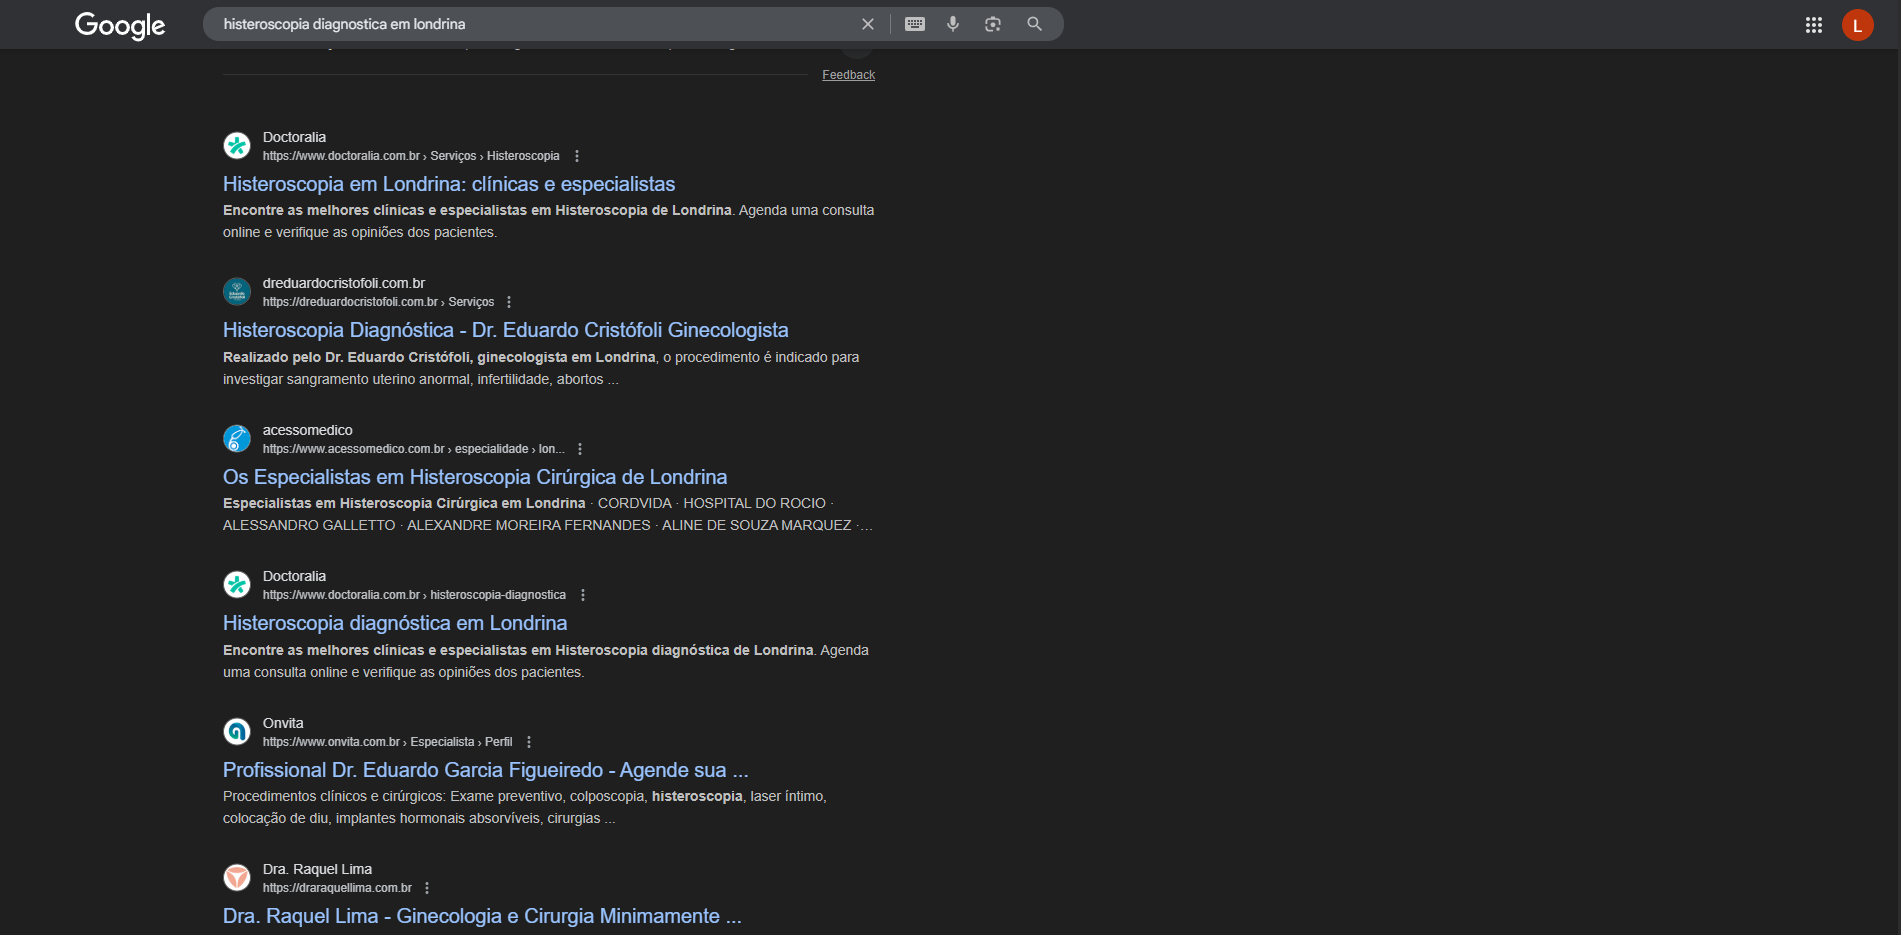Click the doctoralia.com.br › histeroscopia-diagnostica URL
The height and width of the screenshot is (935, 1901).
[x=414, y=595]
